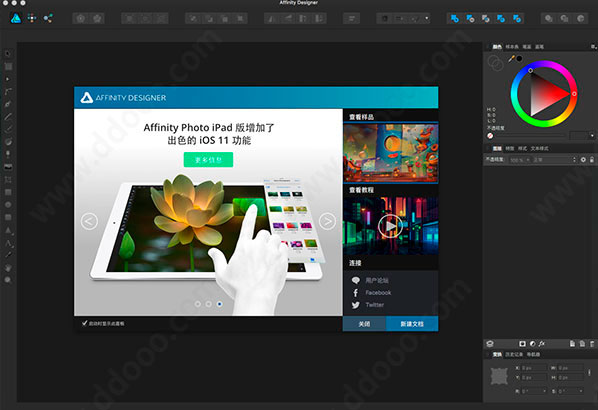Select the Fill gradient tool
Screen dimensions: 598x410
8,142
